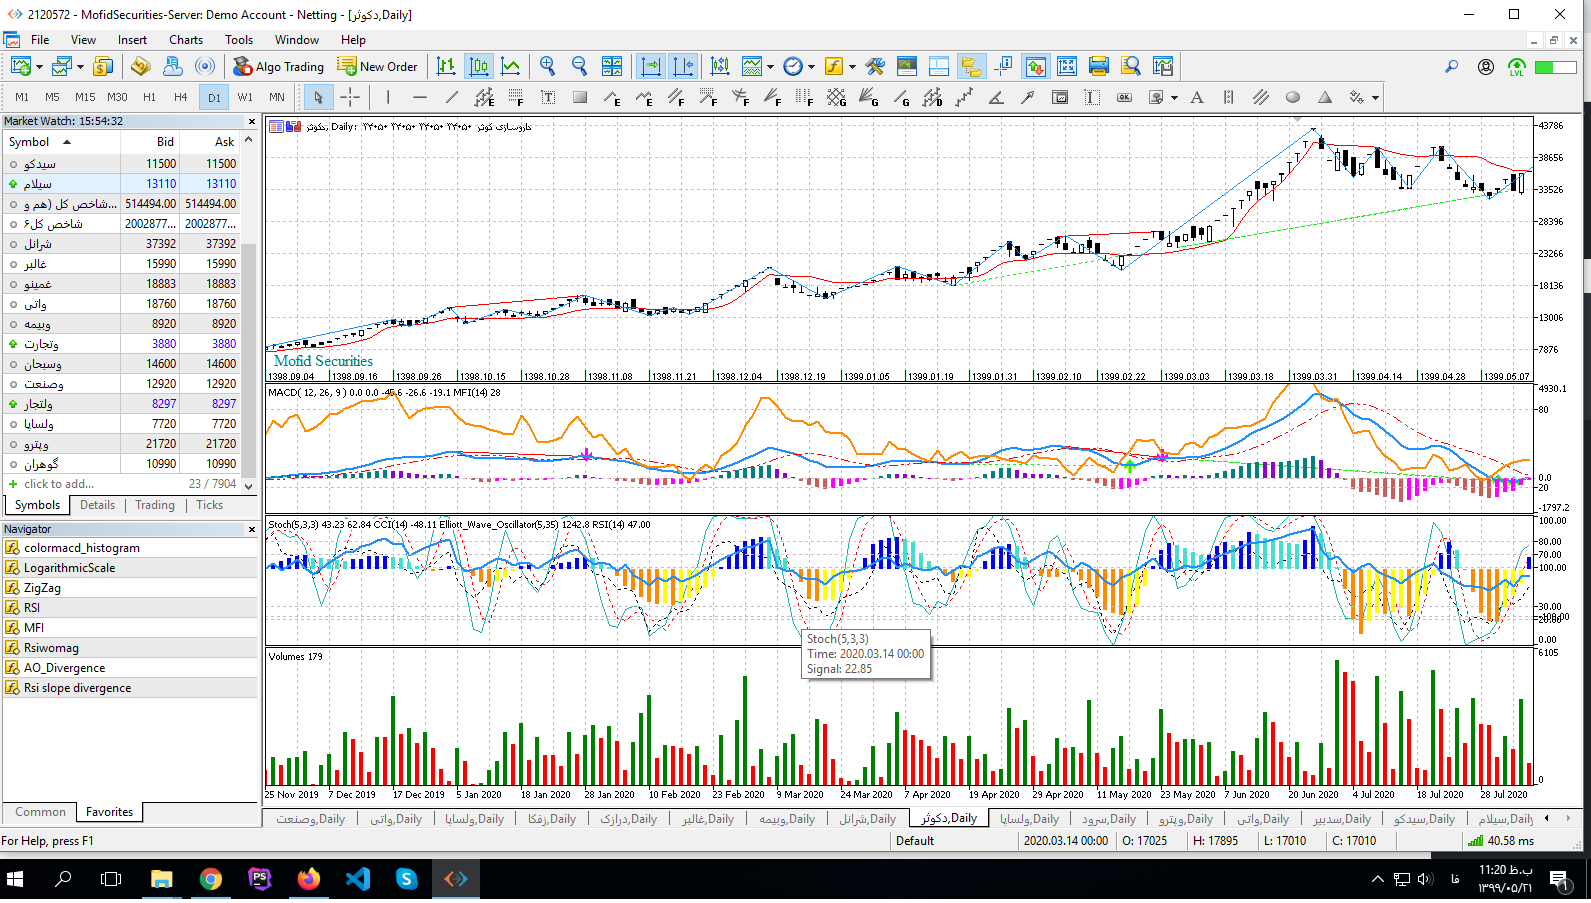Select AO_Divergence in Navigator
Viewport: 1591px width, 903px height.
point(64,668)
